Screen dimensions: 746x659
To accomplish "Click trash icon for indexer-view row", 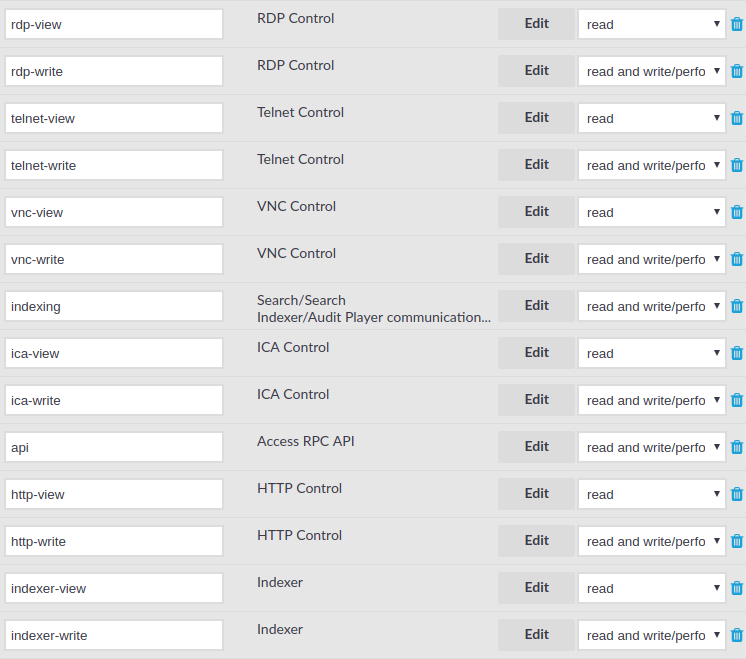I will 736,588.
